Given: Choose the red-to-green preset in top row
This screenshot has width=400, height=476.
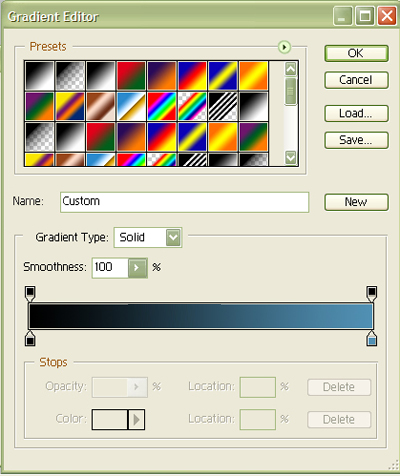Looking at the screenshot, I should [x=131, y=76].
